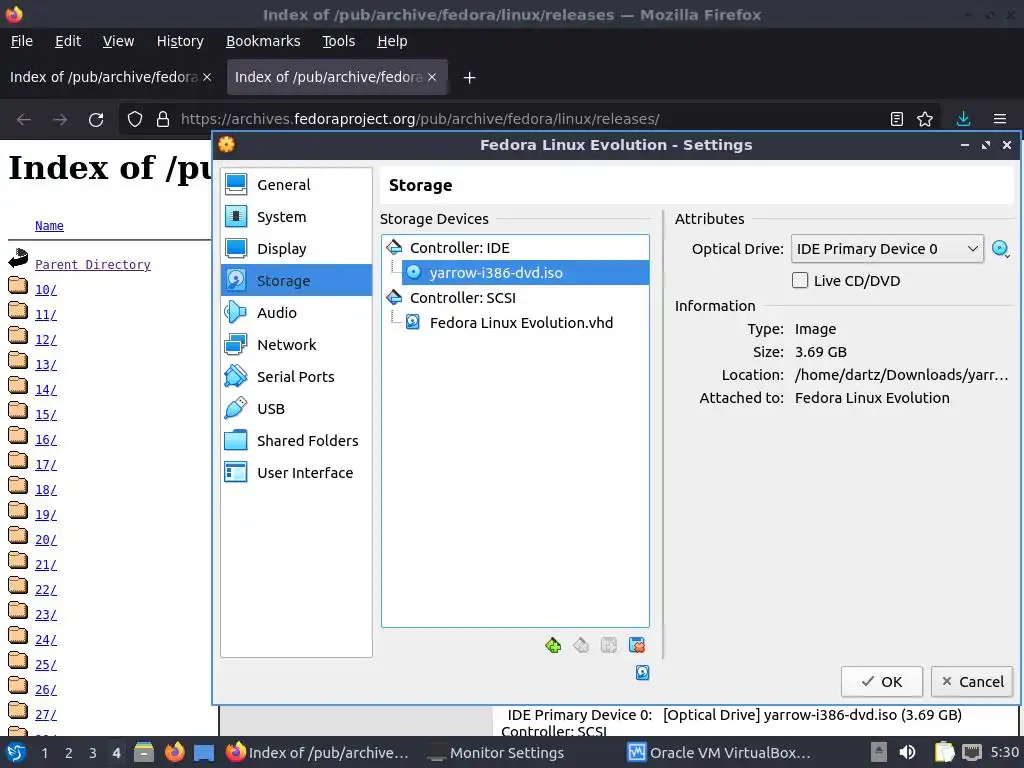Viewport: 1024px width, 768px height.
Task: Click the padlock site security icon
Action: 163,120
